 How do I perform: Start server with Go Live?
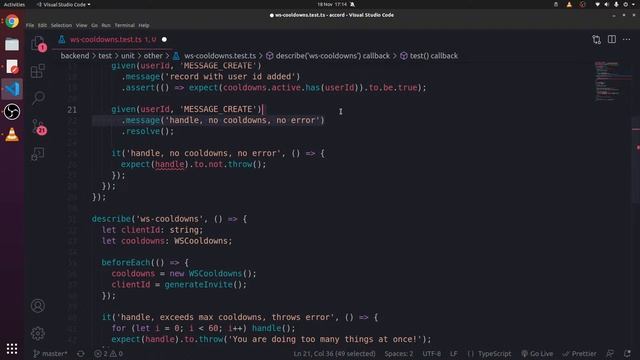(537, 353)
